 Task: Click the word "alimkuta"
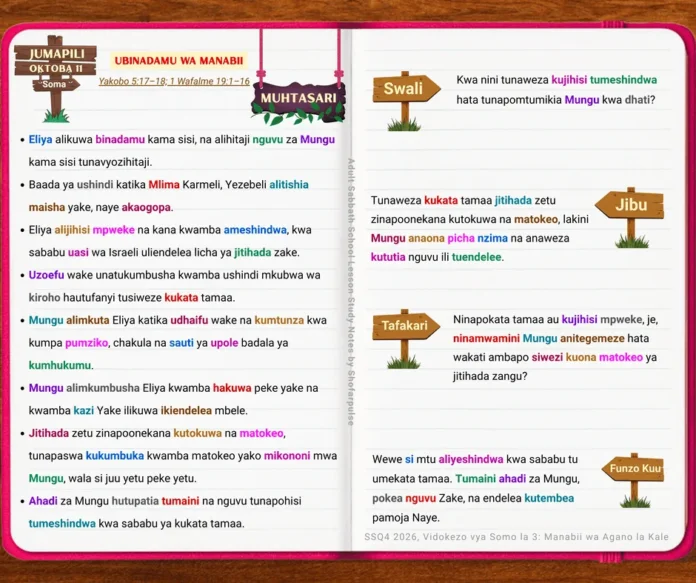(x=87, y=320)
